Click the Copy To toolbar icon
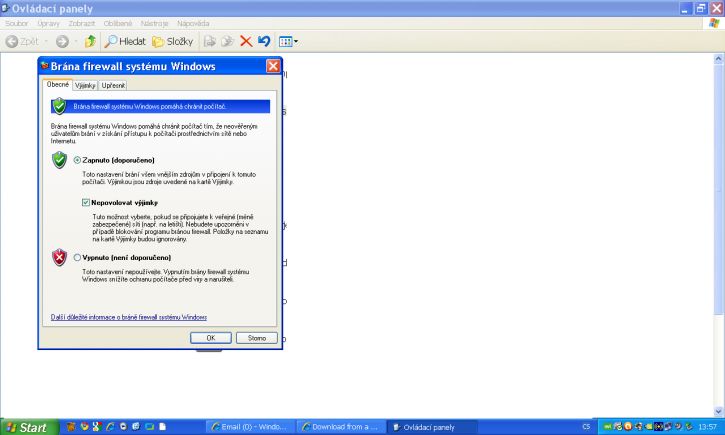This screenshot has width=725, height=435. pyautogui.click(x=227, y=42)
